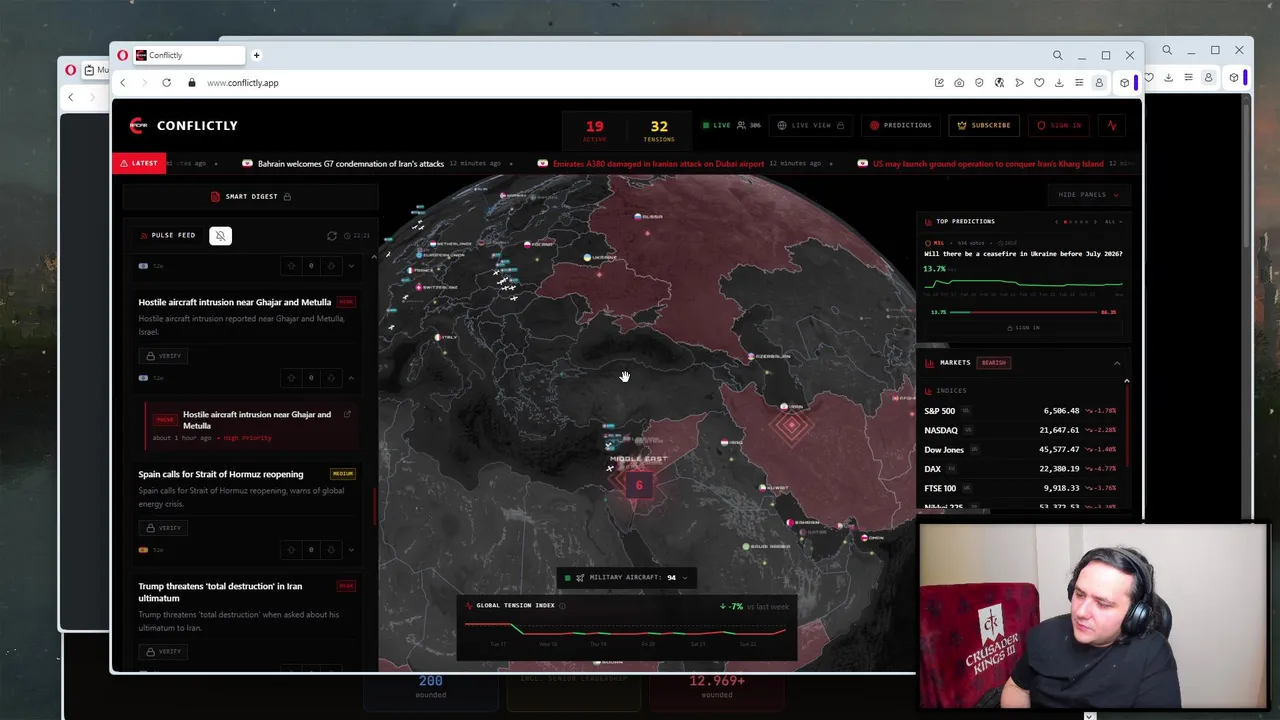Click the prediction probability bar 13.7% to 86.3%
Image resolution: width=1280 pixels, height=720 pixels.
pos(1023,312)
